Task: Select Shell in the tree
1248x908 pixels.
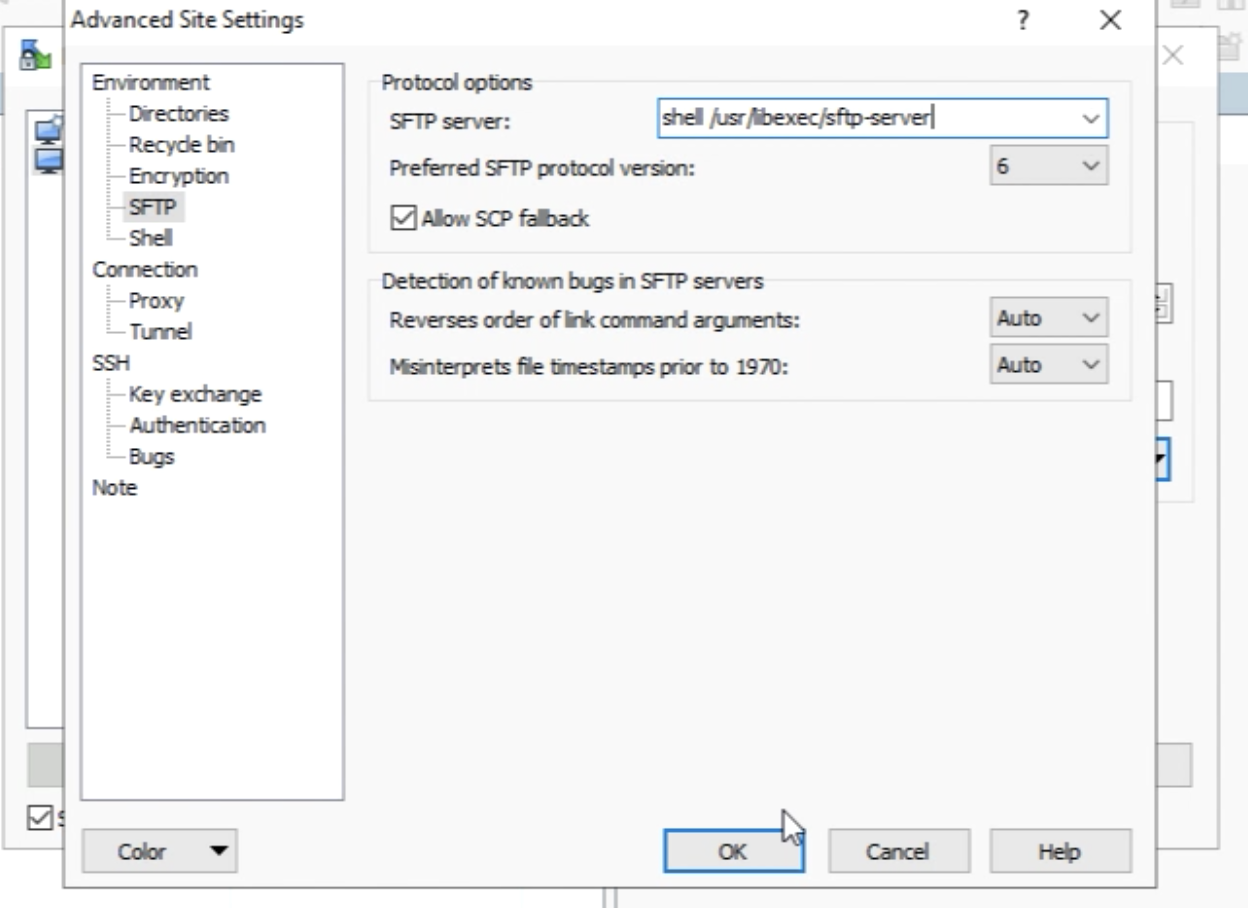Action: tap(150, 238)
